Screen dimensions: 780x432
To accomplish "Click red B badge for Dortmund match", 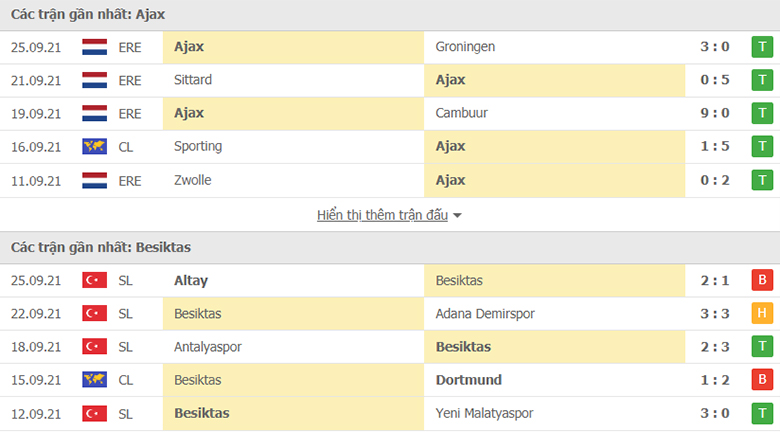I will [762, 380].
